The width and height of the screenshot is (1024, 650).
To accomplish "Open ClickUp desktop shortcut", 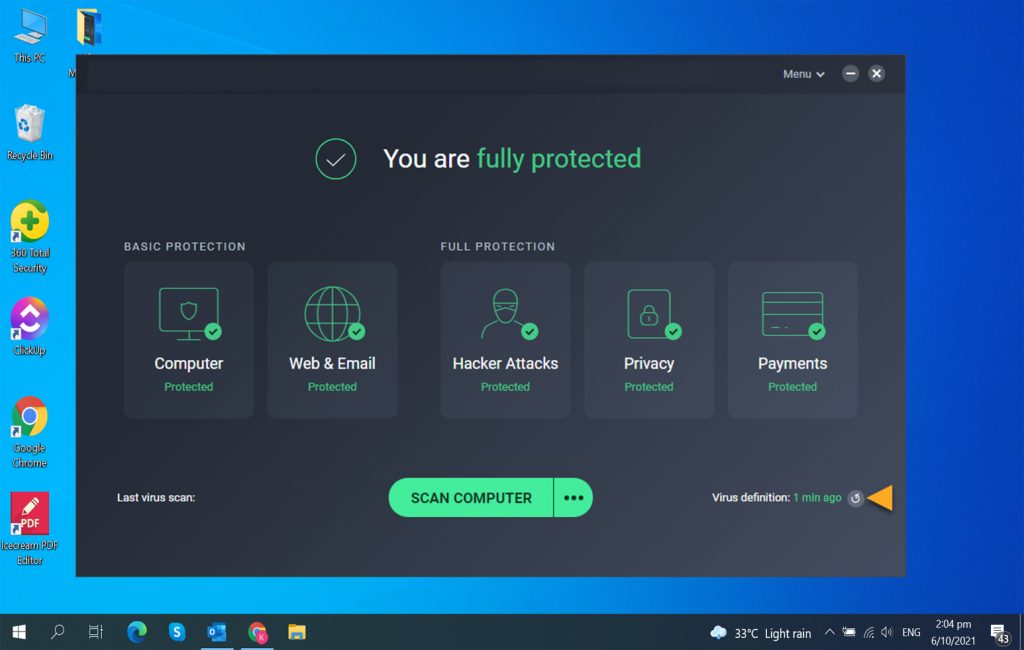I will tap(30, 324).
